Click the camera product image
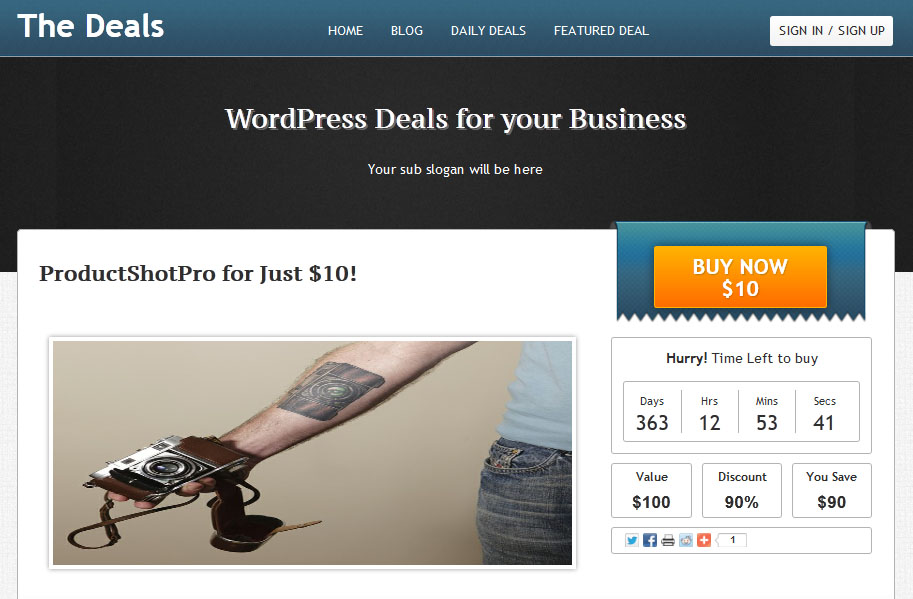 (x=312, y=453)
